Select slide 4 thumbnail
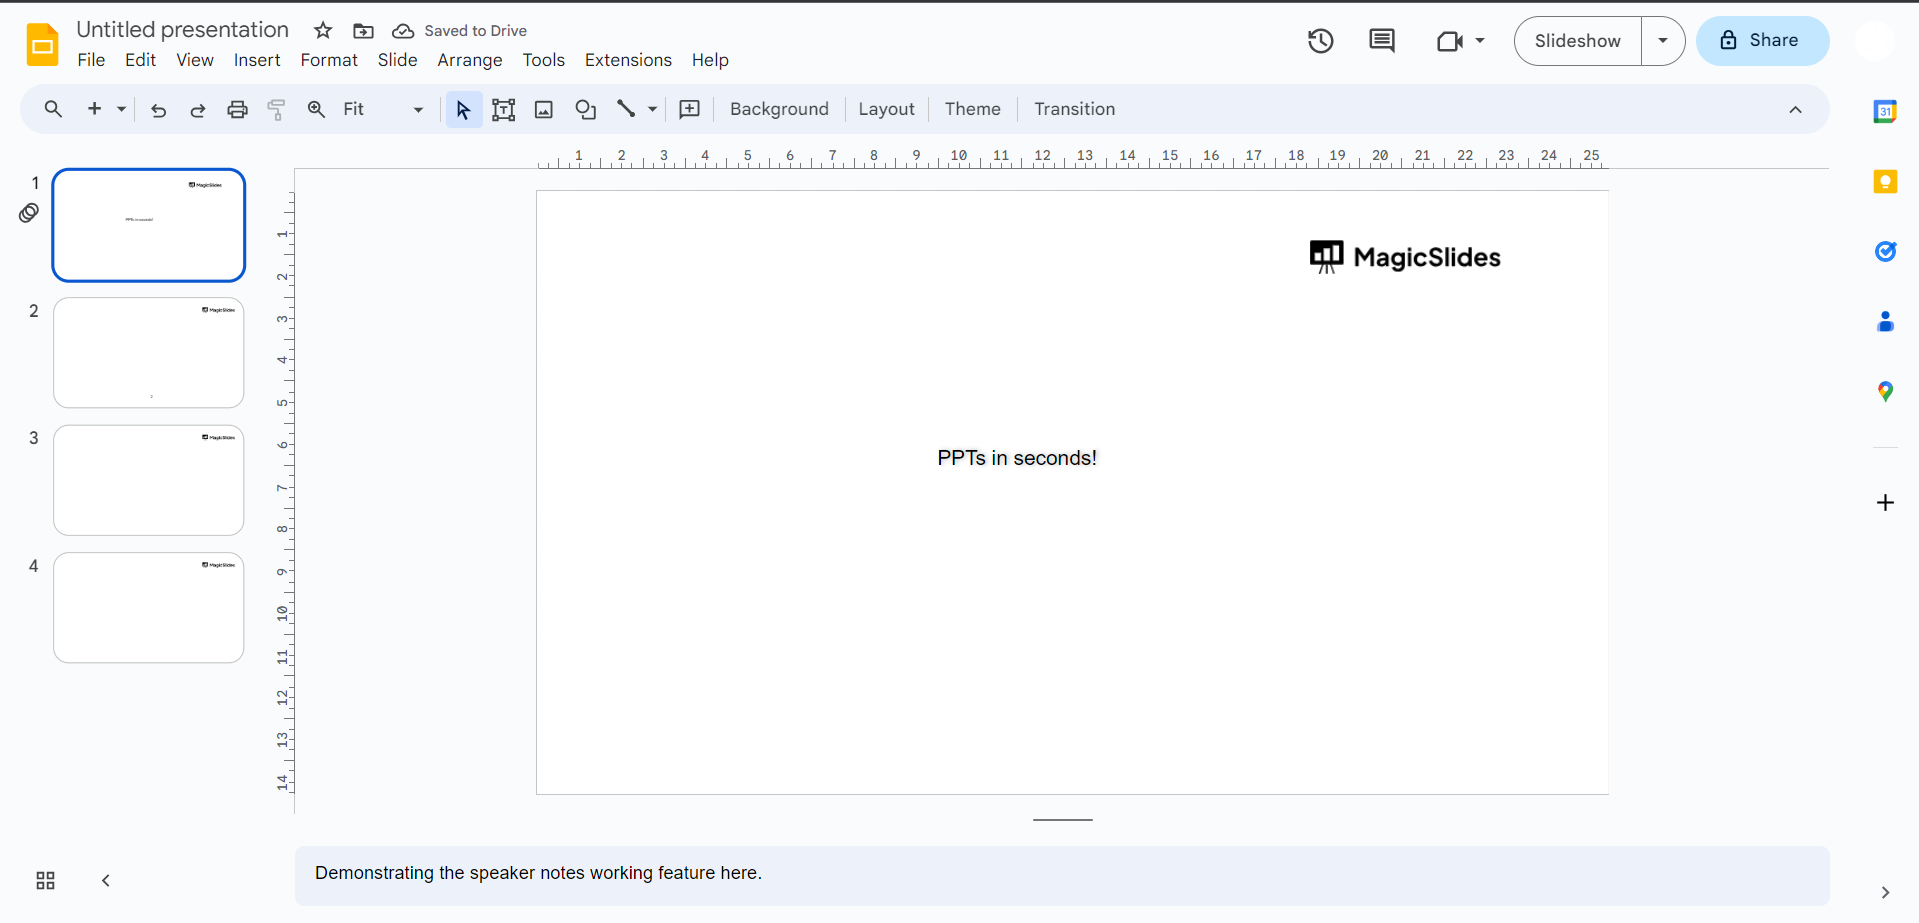This screenshot has width=1919, height=923. (149, 608)
